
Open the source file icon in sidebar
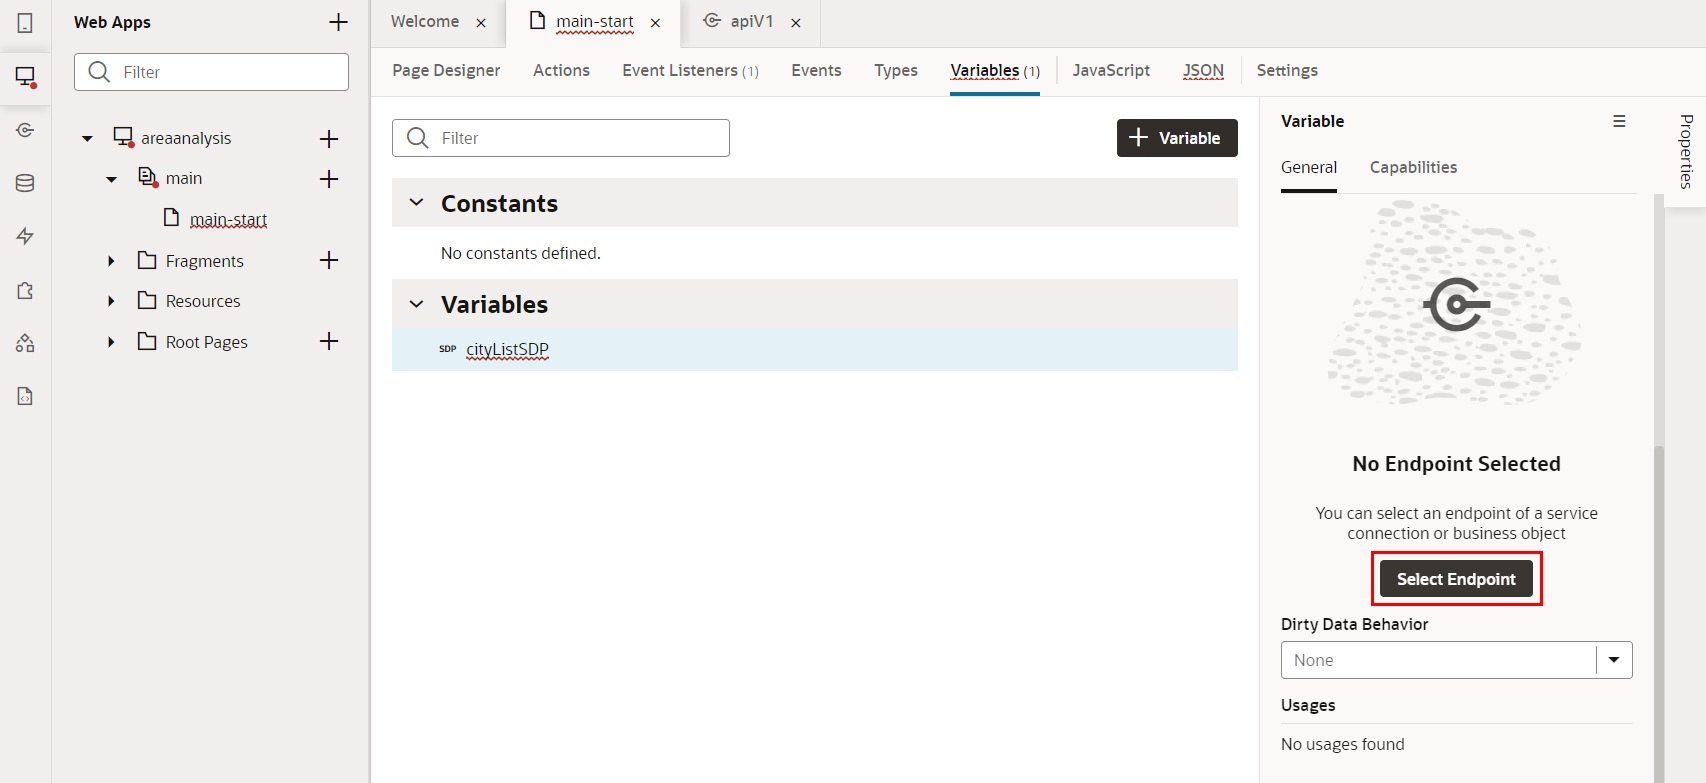pyautogui.click(x=25, y=396)
